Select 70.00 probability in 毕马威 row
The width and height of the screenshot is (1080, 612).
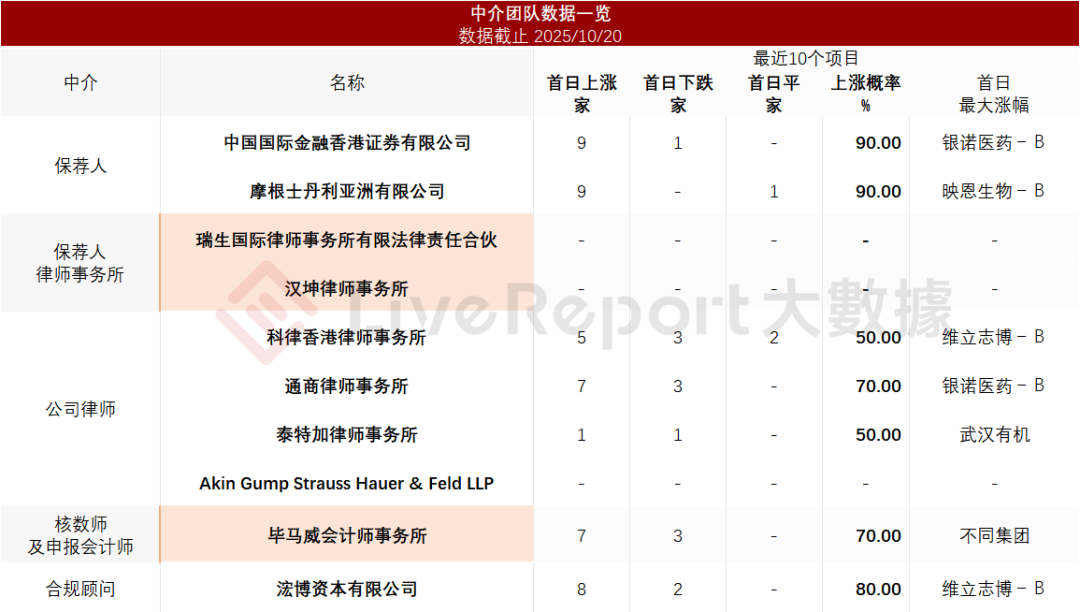(x=878, y=536)
